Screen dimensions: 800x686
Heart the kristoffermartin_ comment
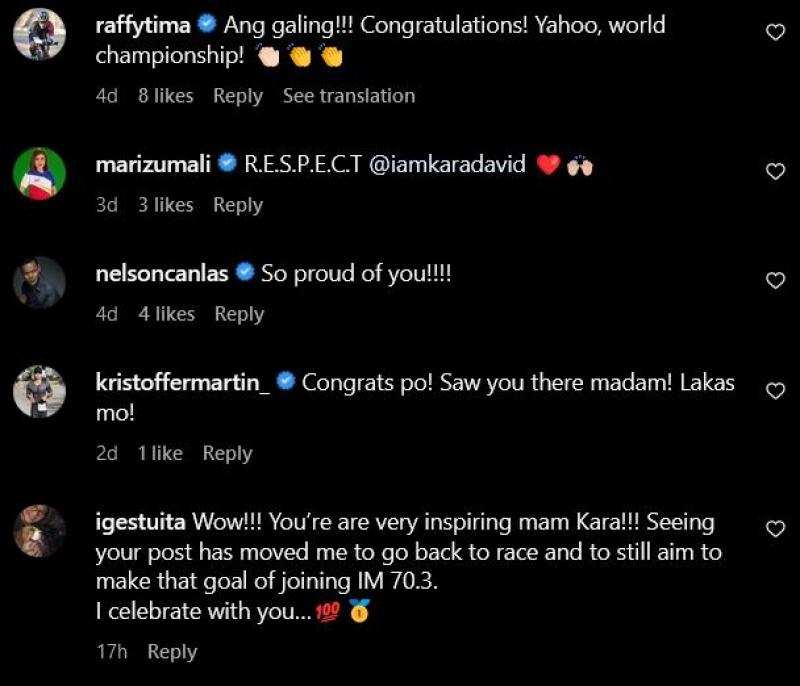pyautogui.click(x=775, y=391)
